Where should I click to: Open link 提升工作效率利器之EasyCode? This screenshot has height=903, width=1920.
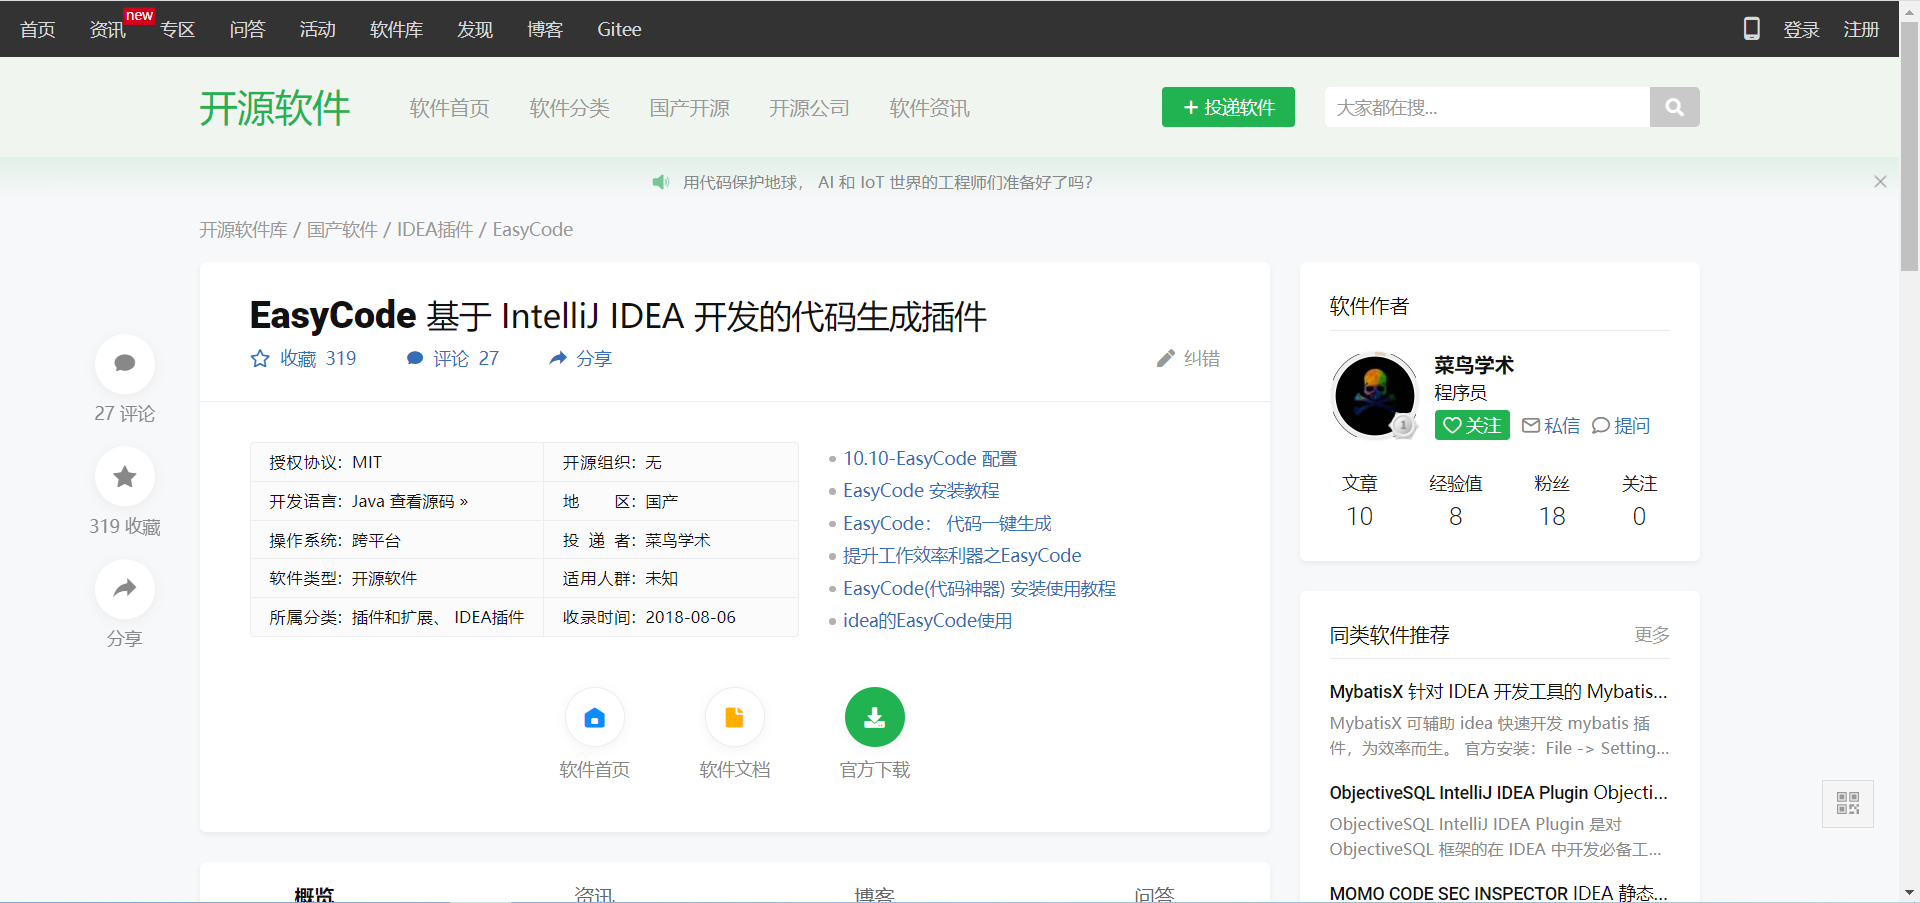[962, 555]
